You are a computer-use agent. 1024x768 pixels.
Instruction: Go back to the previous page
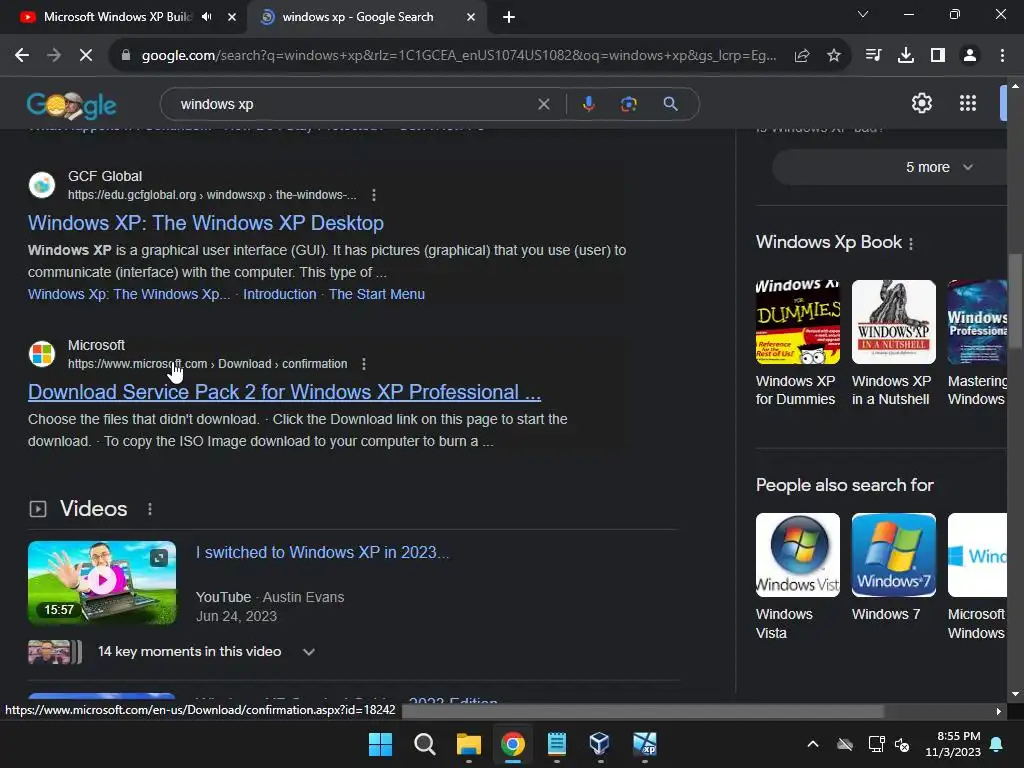click(x=22, y=56)
